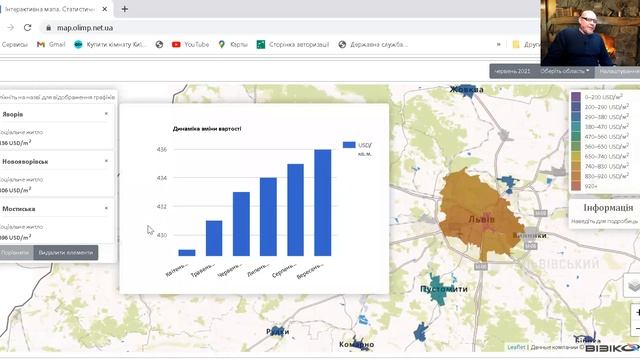The height and width of the screenshot is (360, 640).
Task: Select the Яворів card title
Action: click(x=13, y=114)
